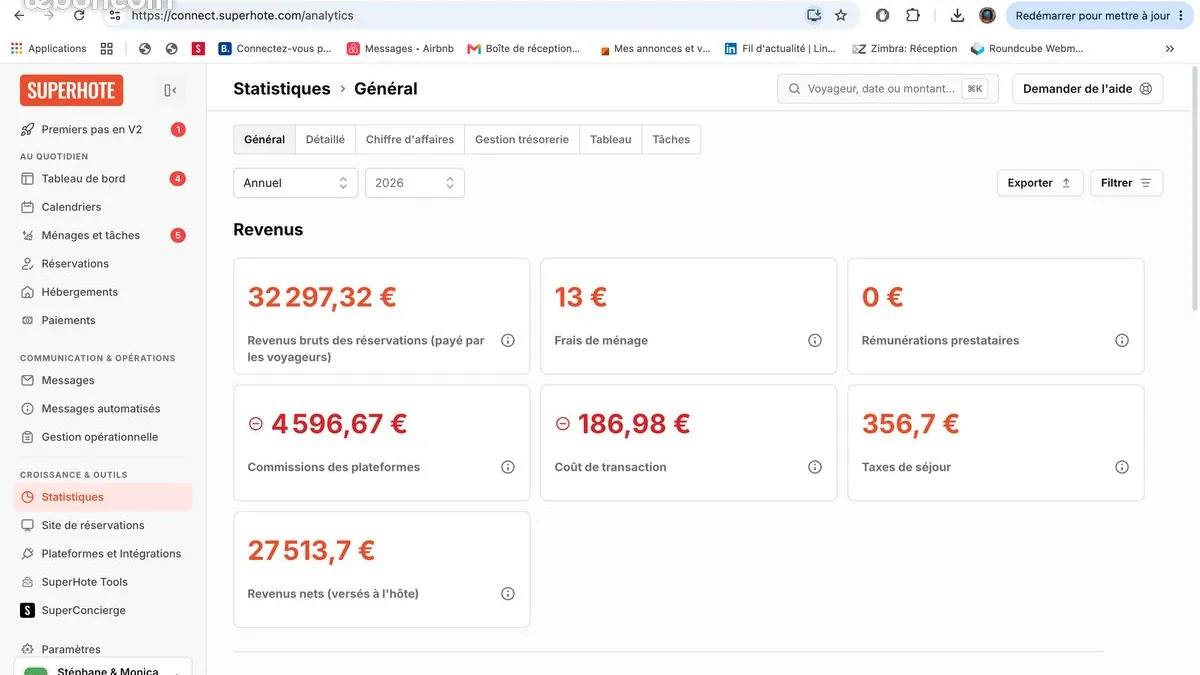Open the Chrome profile avatar
1200x675 pixels.
[987, 15]
